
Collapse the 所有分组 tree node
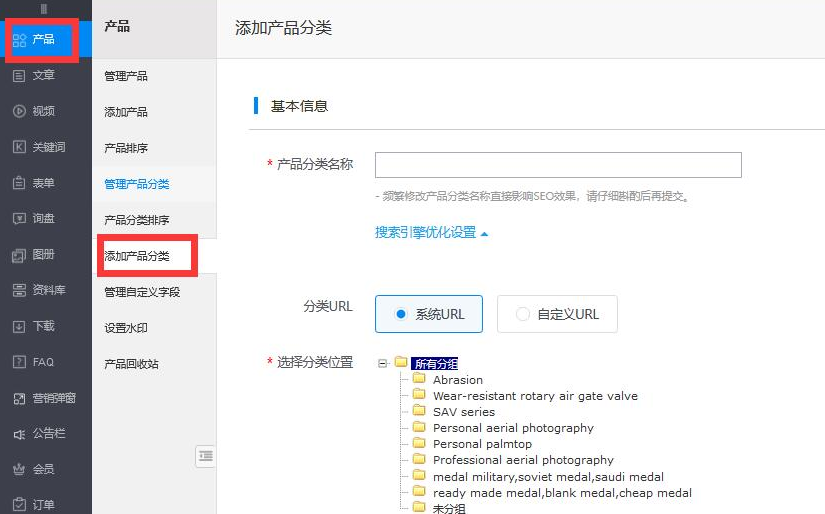[383, 363]
